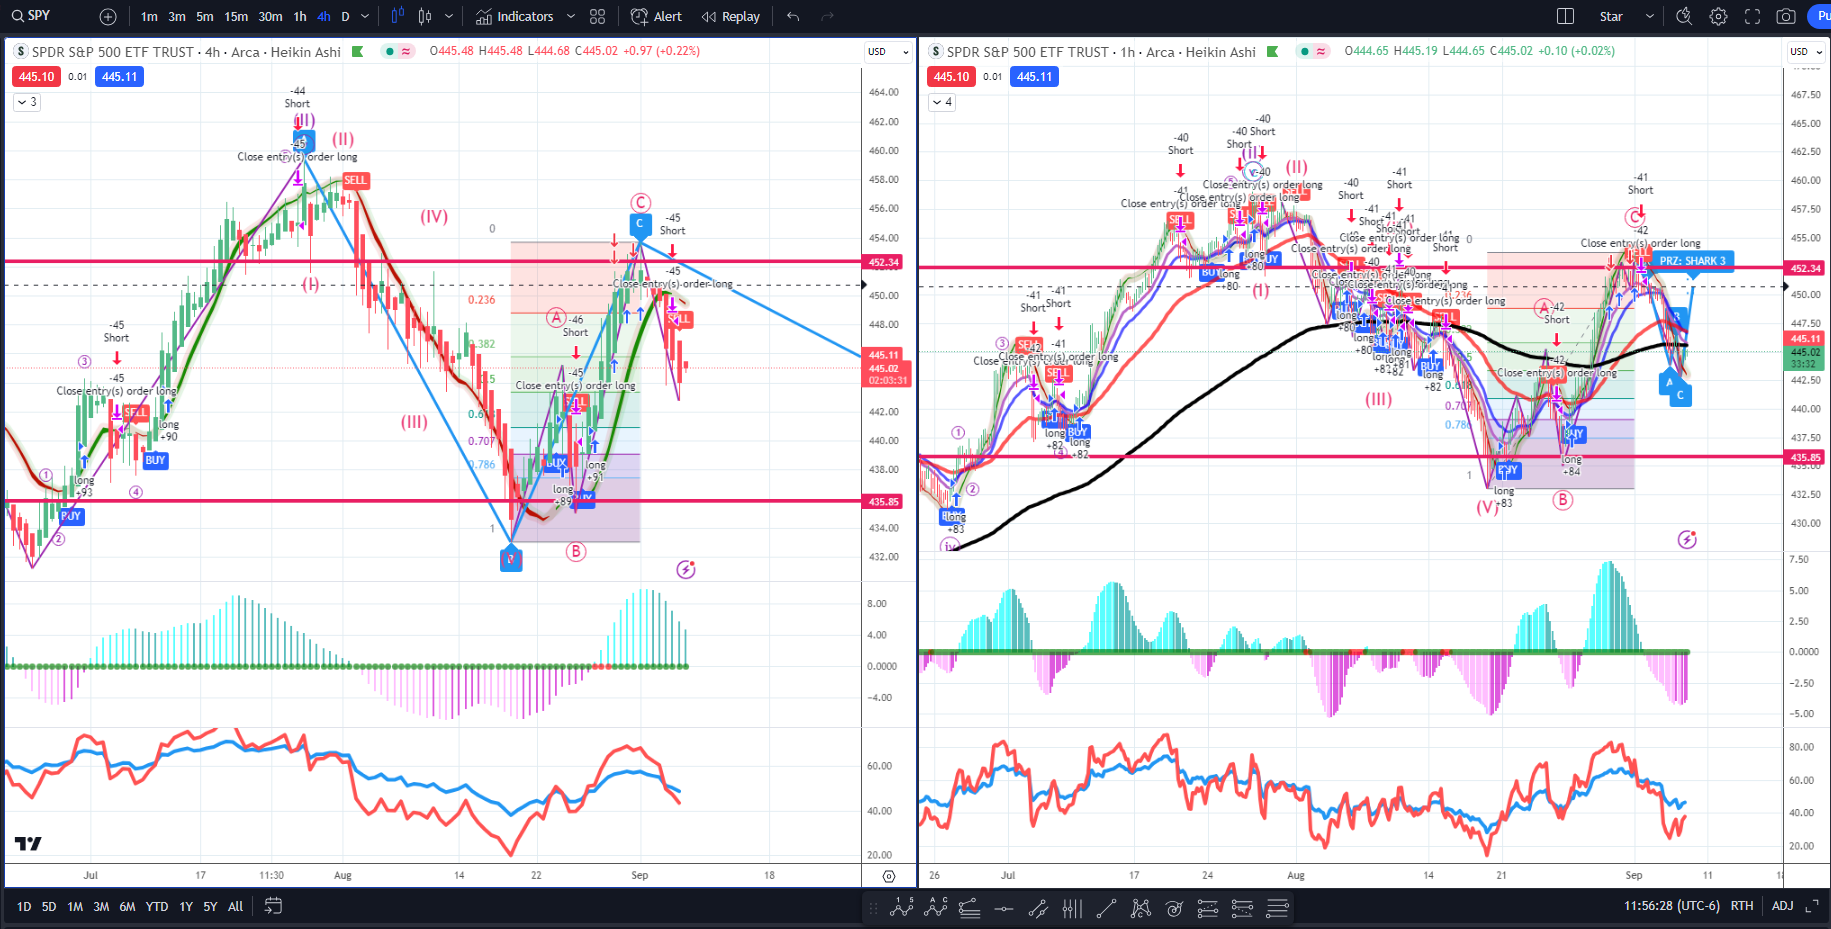Set date range to 1Y
1831x929 pixels.
186,907
